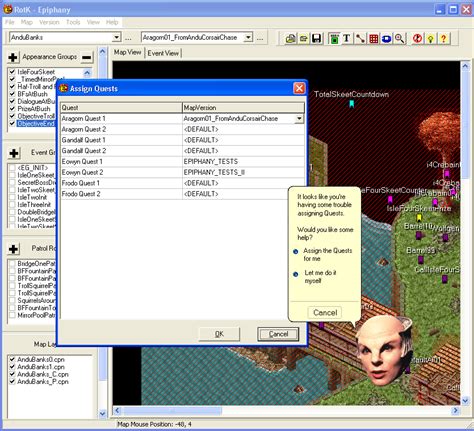Confirm Assign Quests with OK button
The image size is (474, 431).
[219, 334]
